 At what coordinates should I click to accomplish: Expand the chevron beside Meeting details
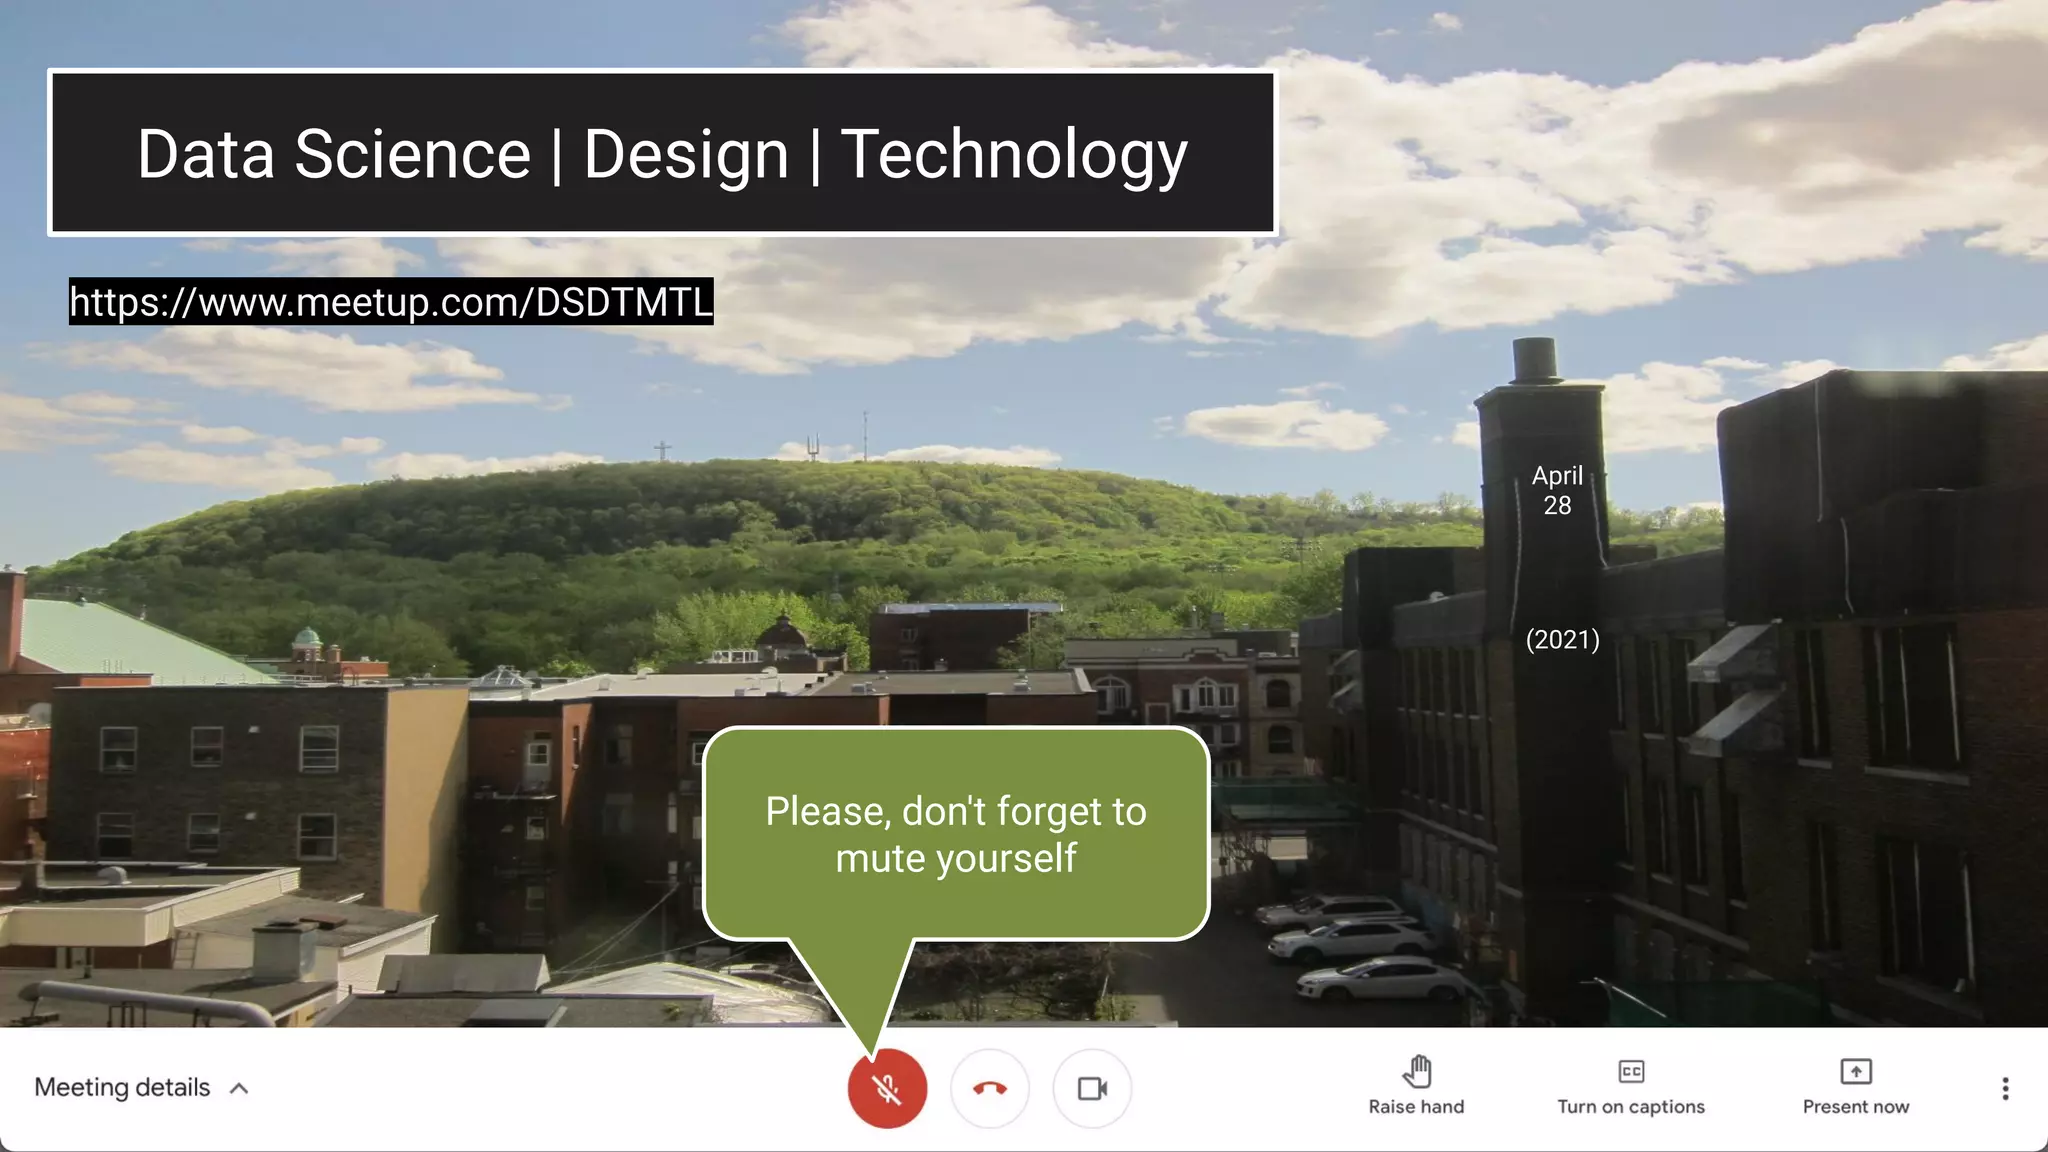239,1088
